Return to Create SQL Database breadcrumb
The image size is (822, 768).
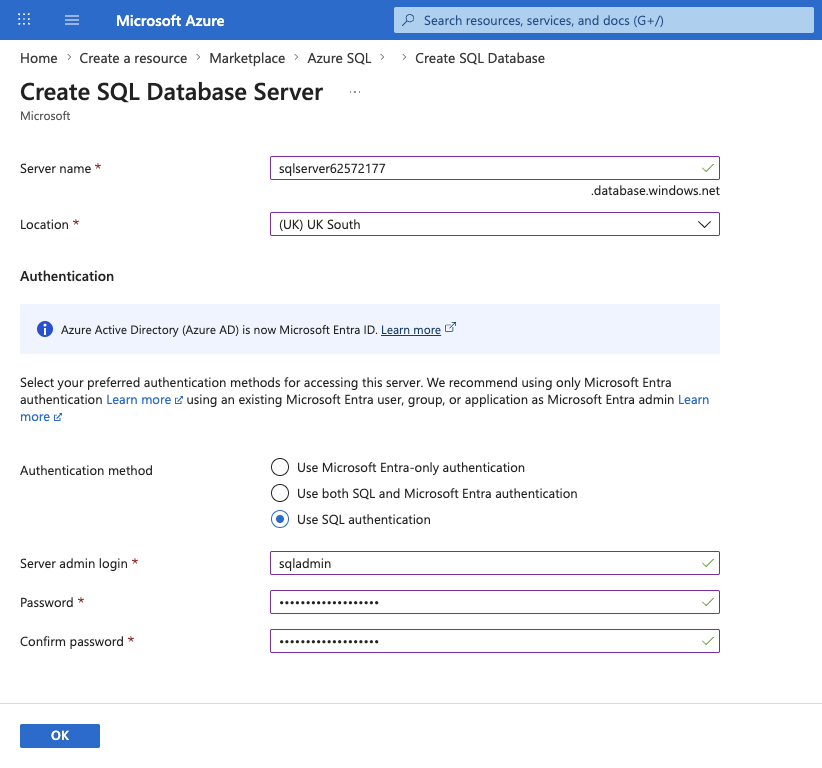point(480,58)
